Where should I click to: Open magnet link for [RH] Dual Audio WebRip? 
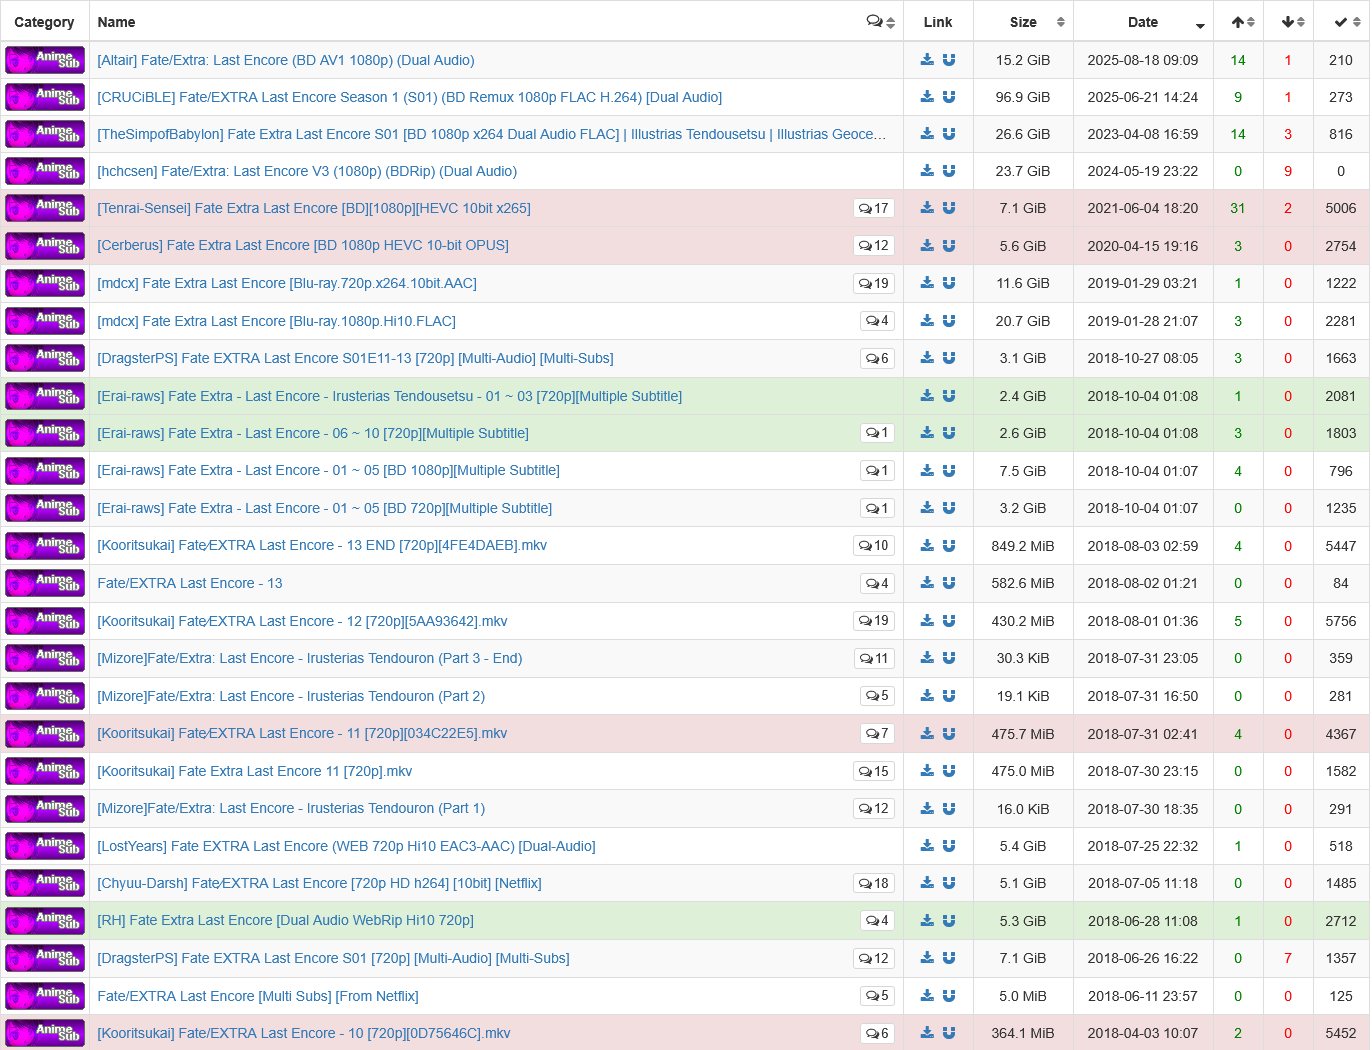point(949,920)
